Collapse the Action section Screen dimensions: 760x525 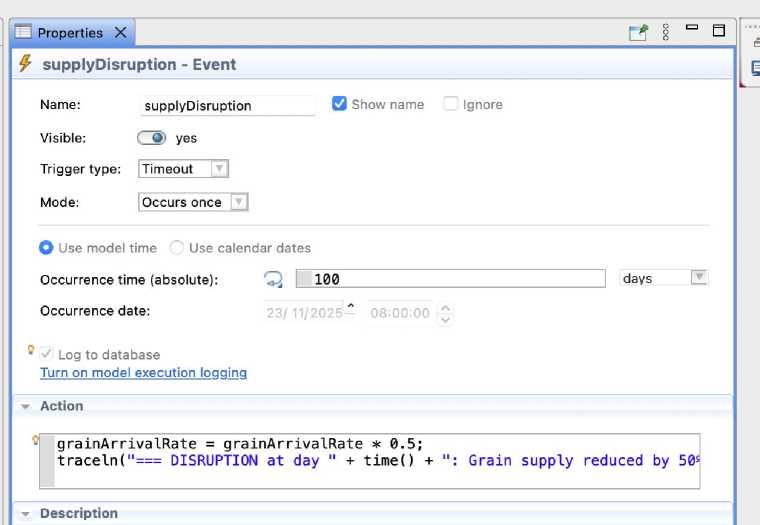click(x=25, y=406)
